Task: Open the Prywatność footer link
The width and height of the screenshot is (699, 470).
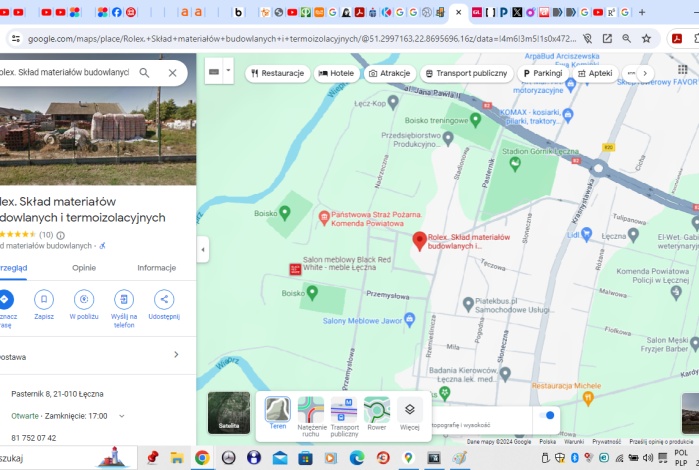Action: pos(606,441)
